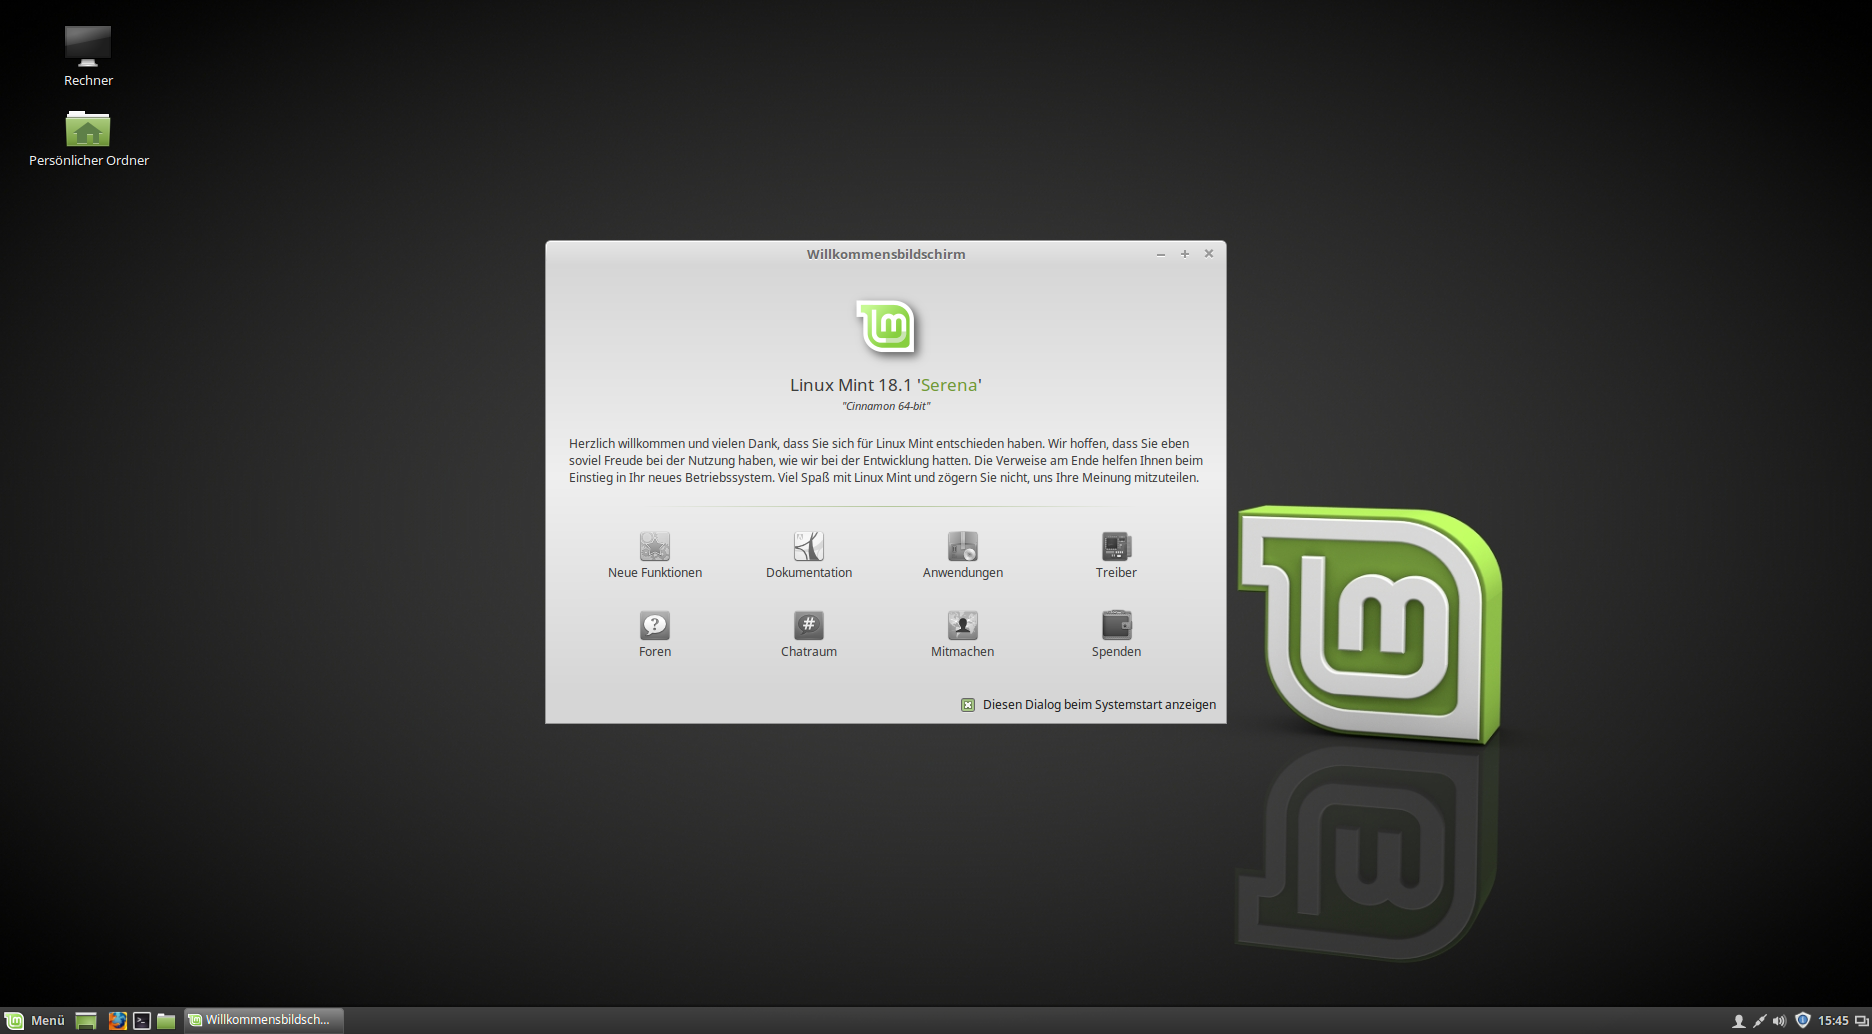The width and height of the screenshot is (1872, 1034).
Task: Open the file manager folder in the panel
Action: [x=166, y=1021]
